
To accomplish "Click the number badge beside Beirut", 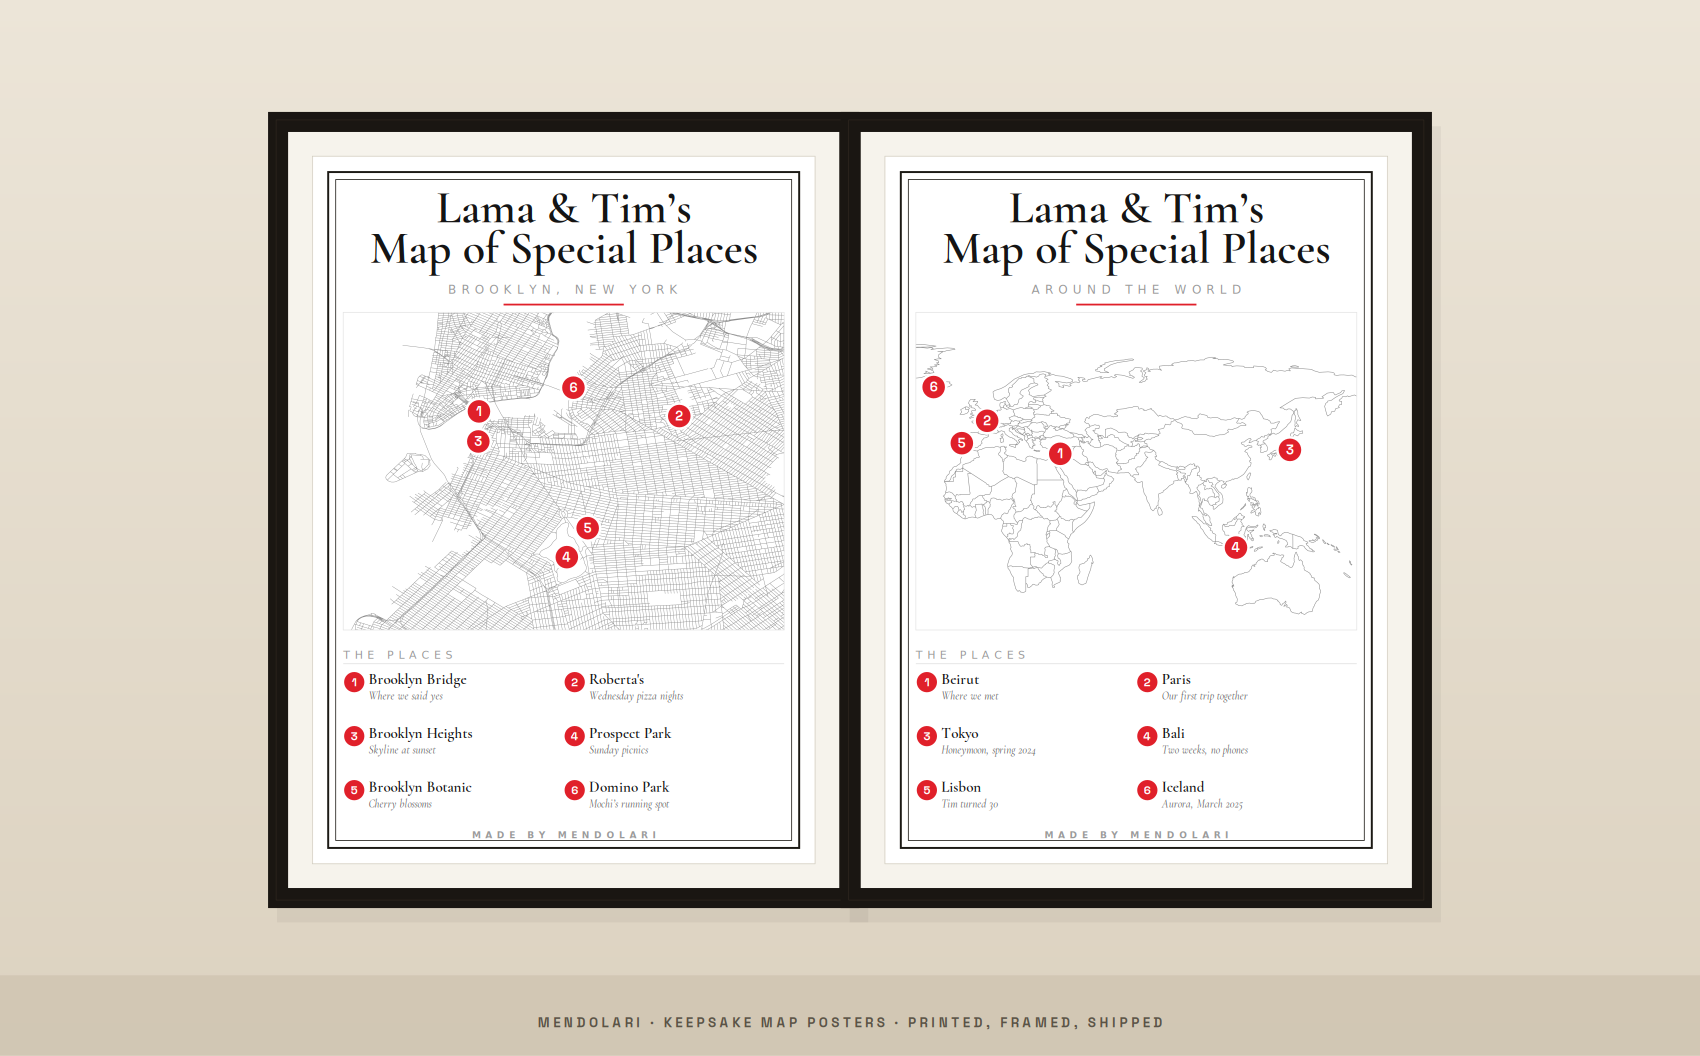I will point(927,682).
